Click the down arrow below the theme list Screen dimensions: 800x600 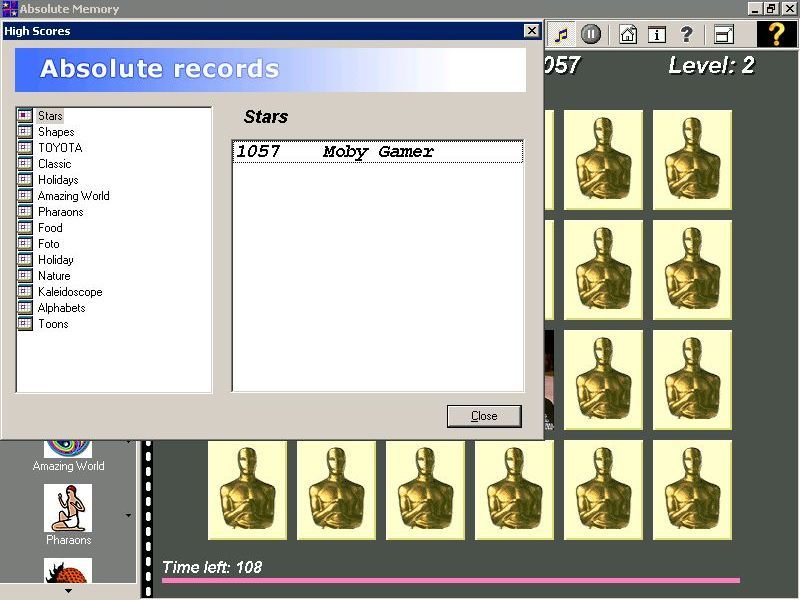coord(68,592)
